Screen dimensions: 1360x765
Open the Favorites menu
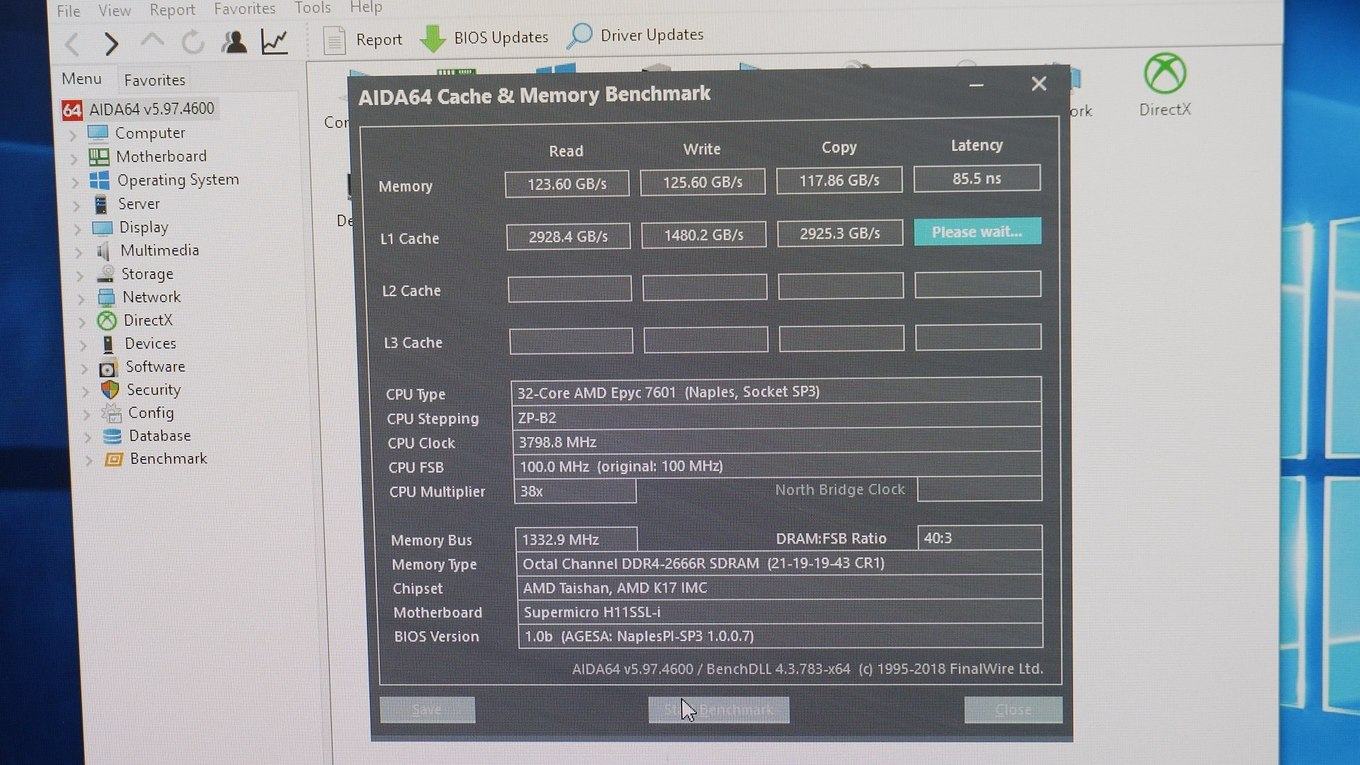point(245,8)
